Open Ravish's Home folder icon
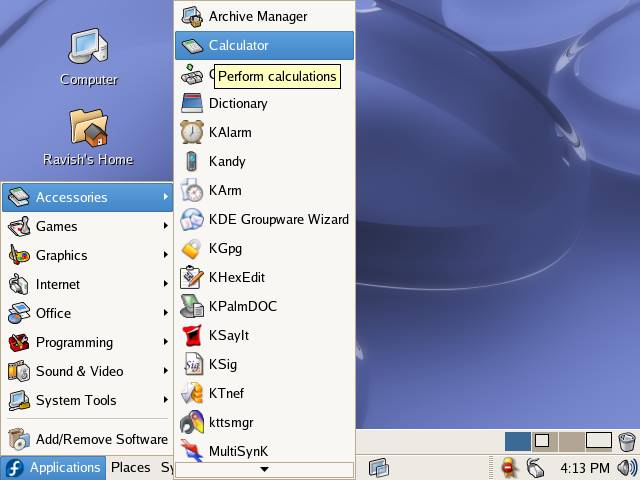 pos(88,136)
